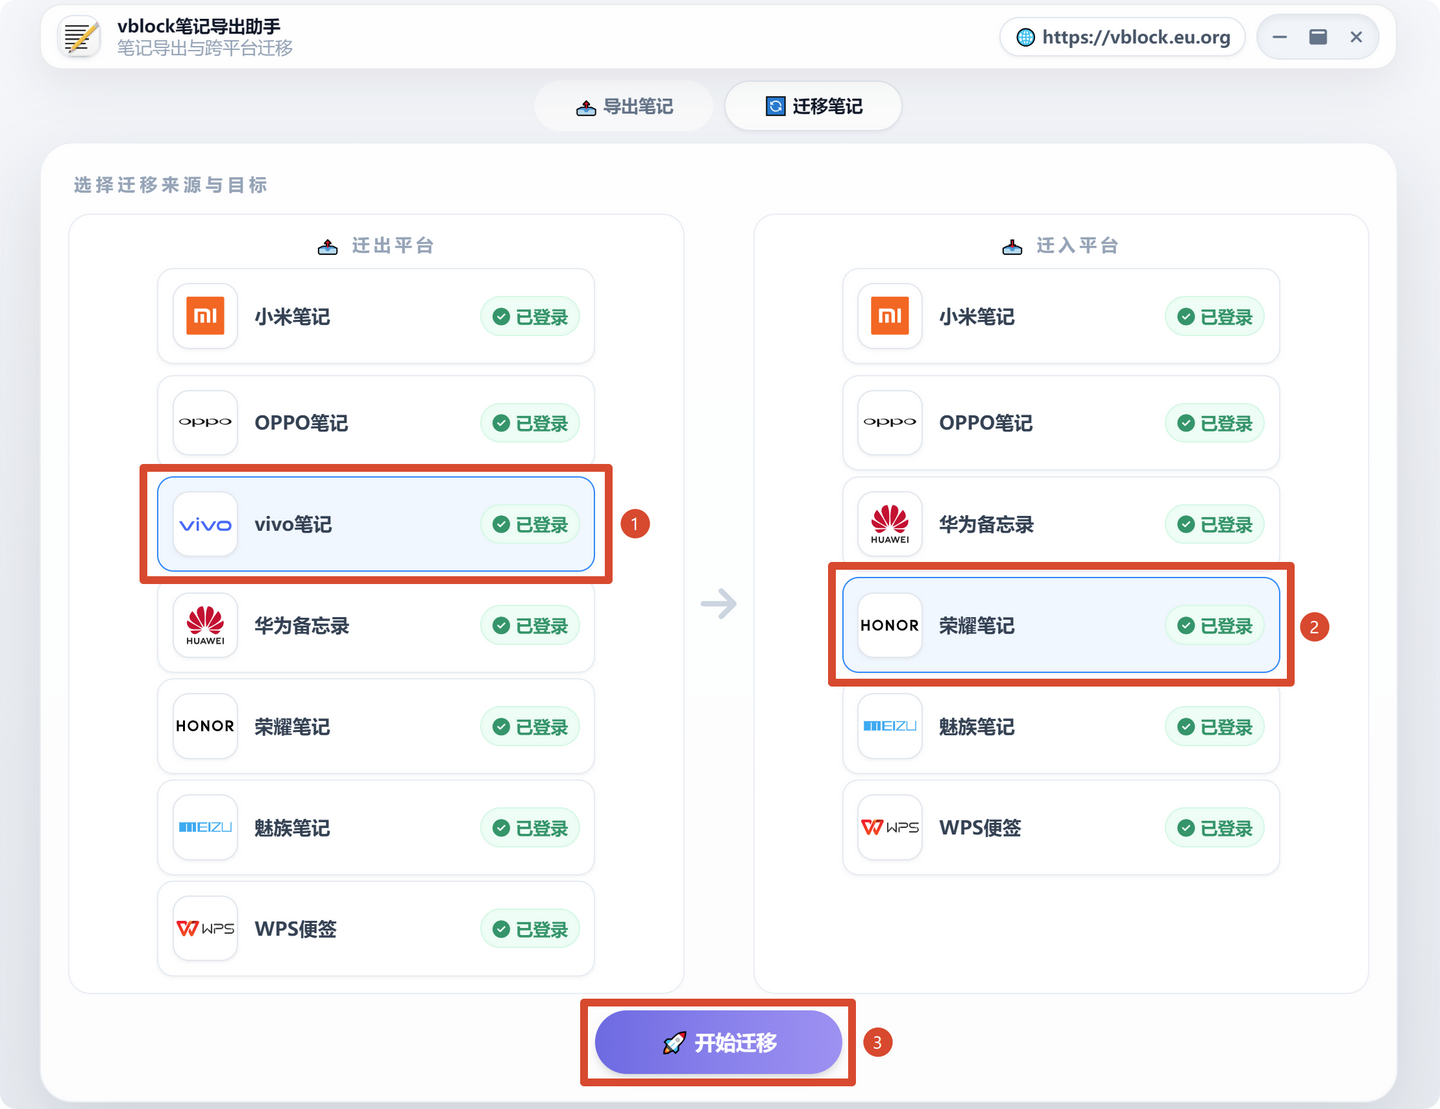The width and height of the screenshot is (1440, 1109).
Task: Select Meizu logo in 迁入平台 list
Action: [x=890, y=726]
